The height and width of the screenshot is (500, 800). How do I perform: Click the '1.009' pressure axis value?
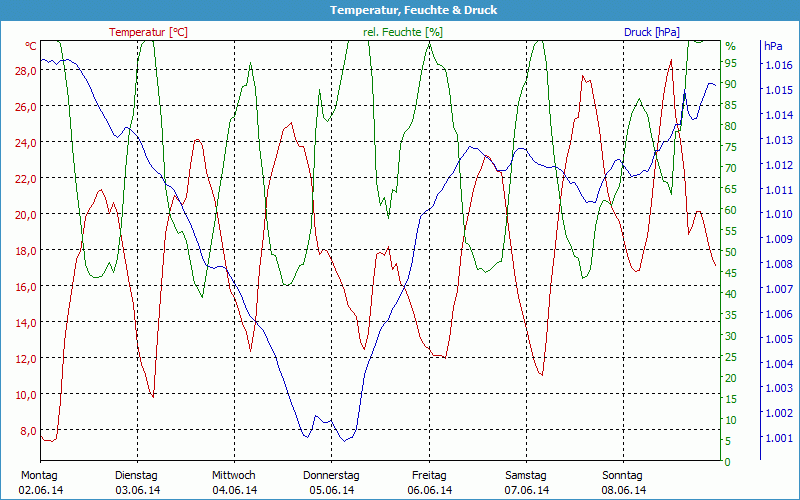coord(779,239)
